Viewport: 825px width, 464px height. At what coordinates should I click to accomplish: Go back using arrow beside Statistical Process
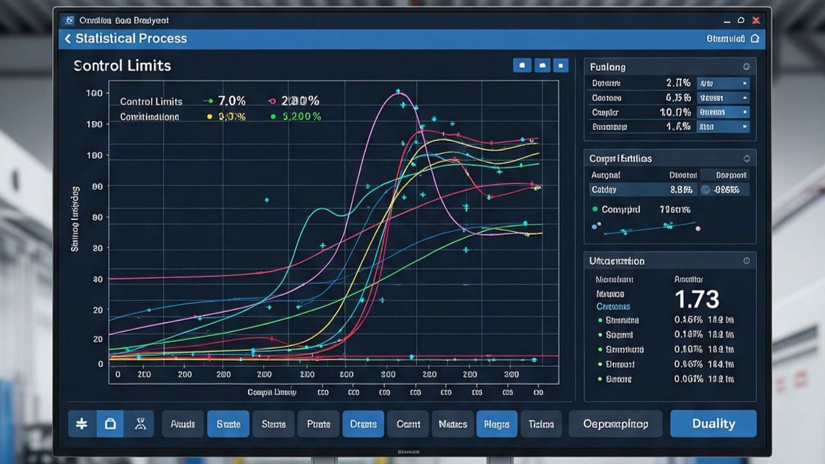pos(68,38)
